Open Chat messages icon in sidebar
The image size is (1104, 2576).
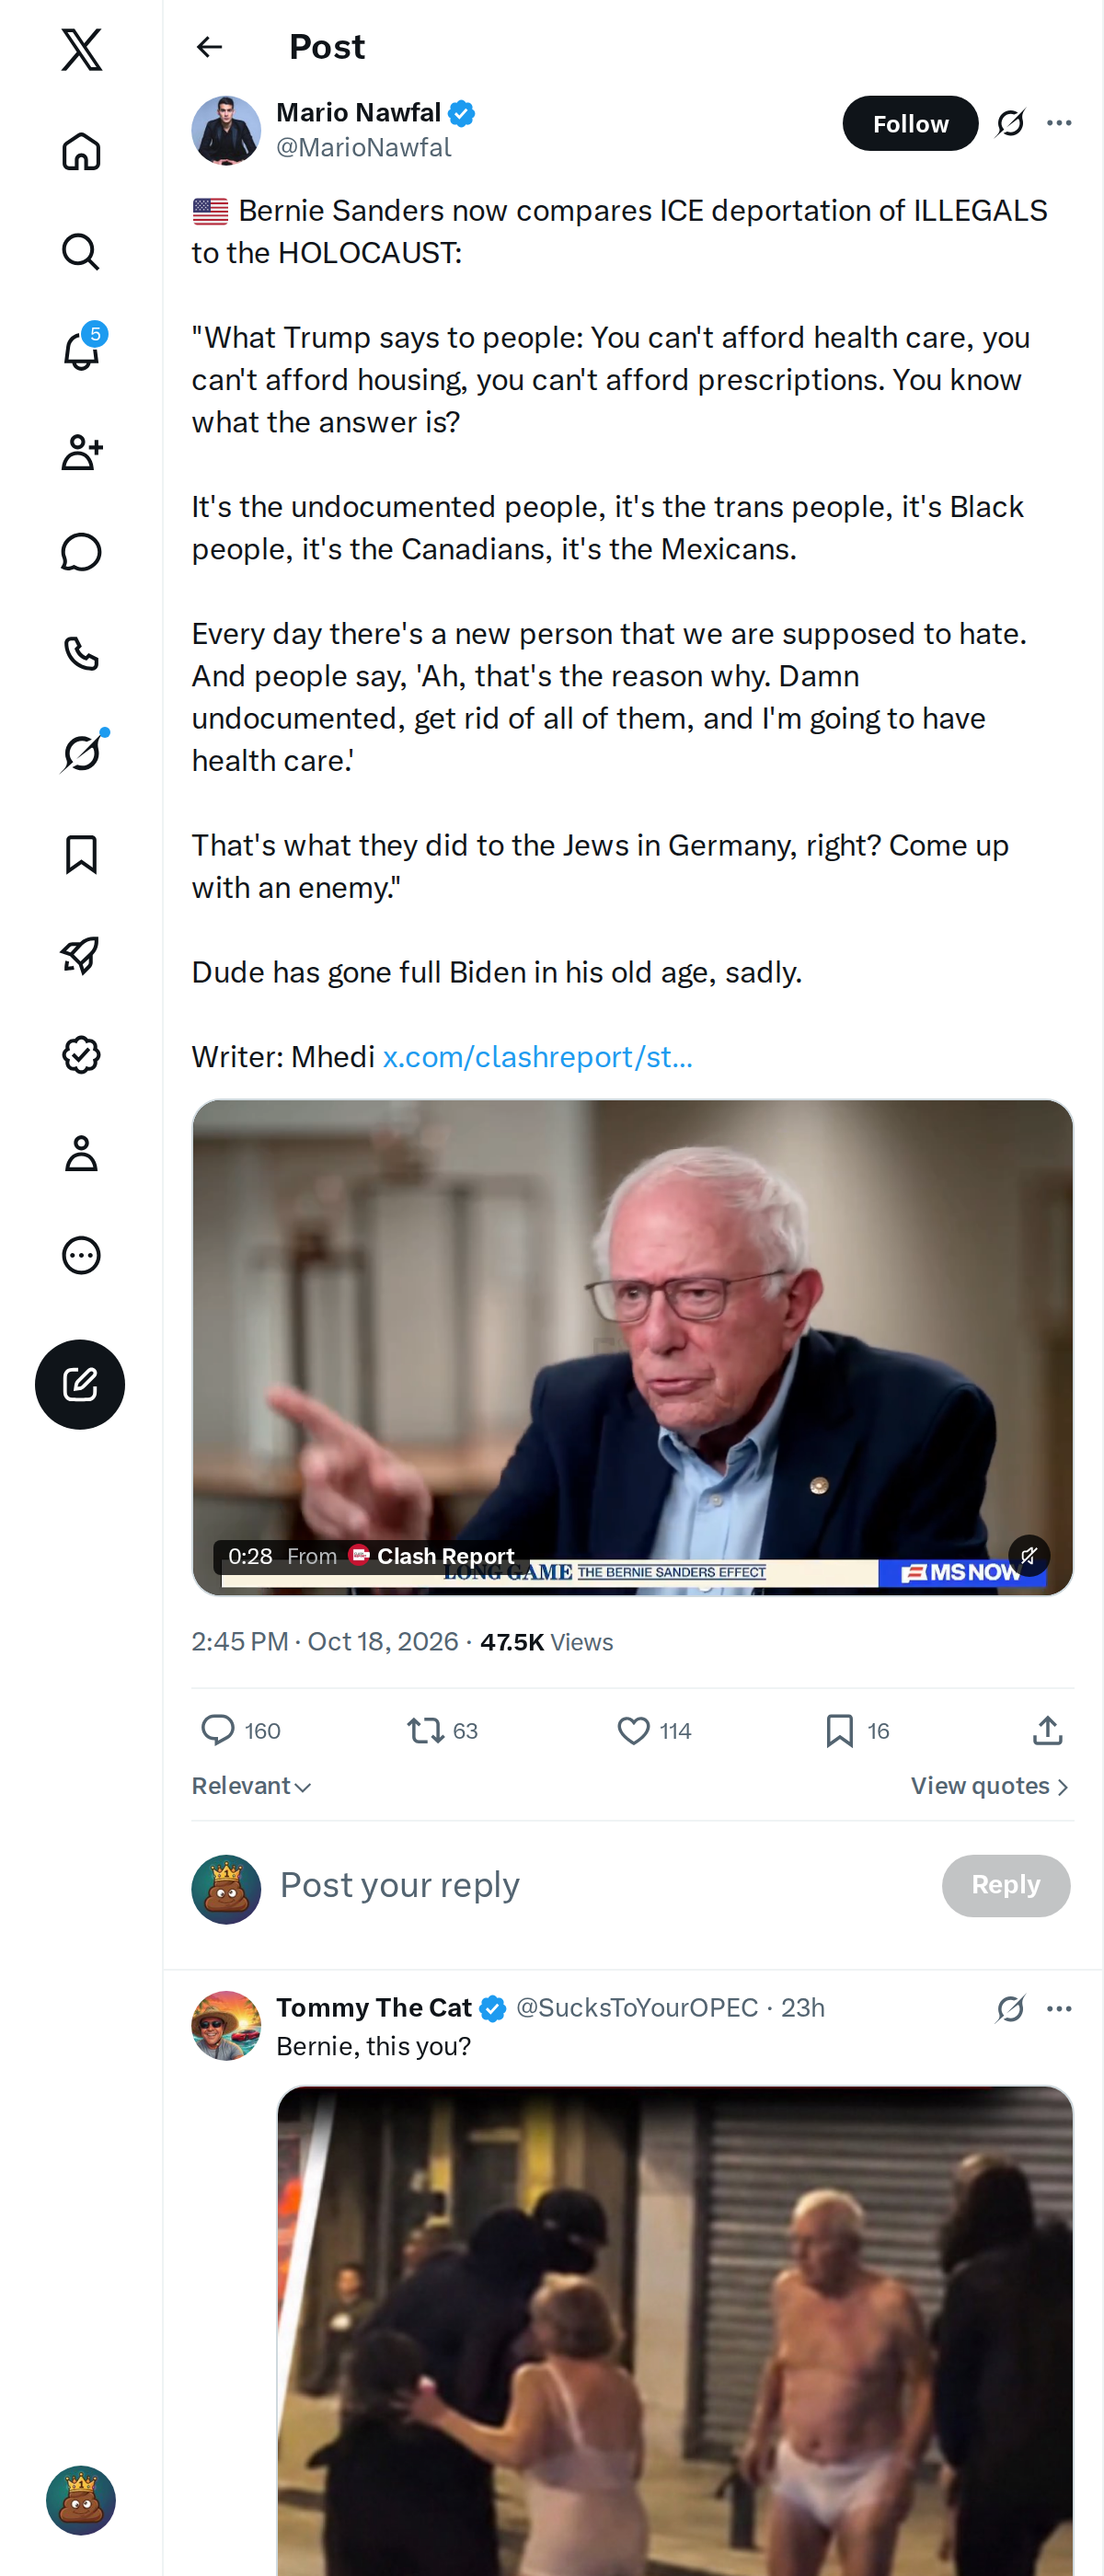(x=81, y=552)
